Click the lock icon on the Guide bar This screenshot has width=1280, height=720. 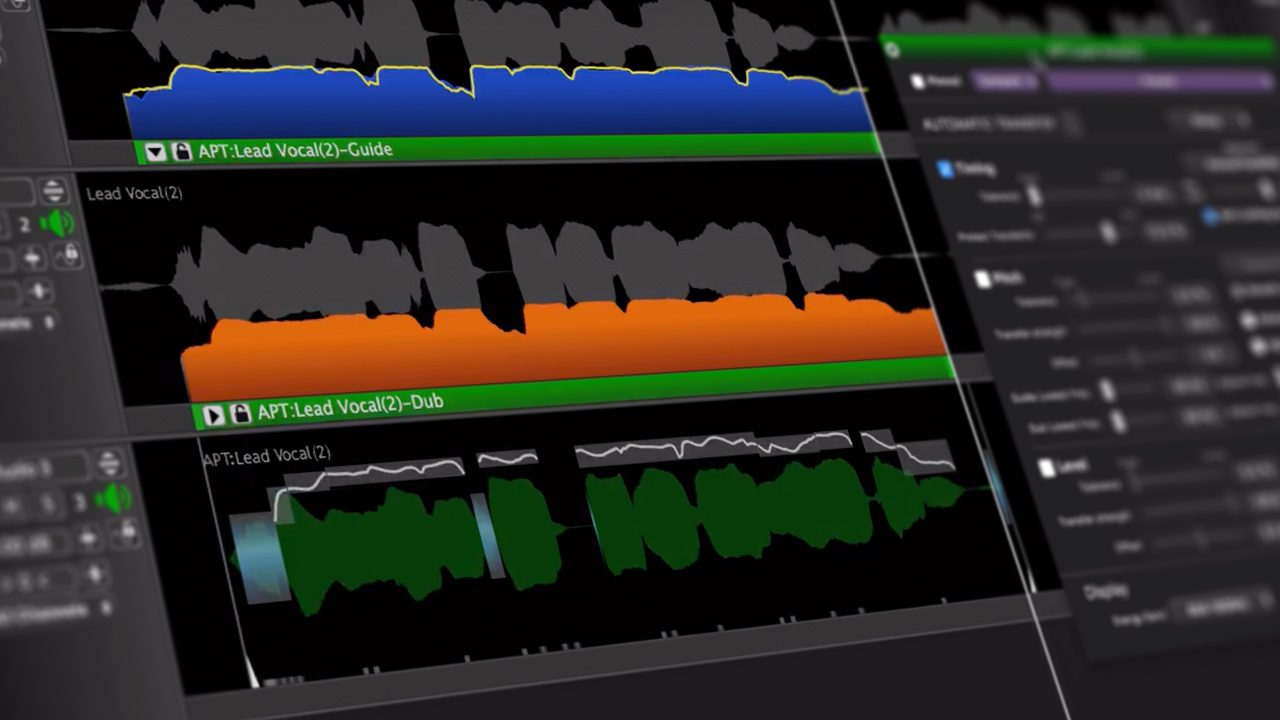point(181,151)
